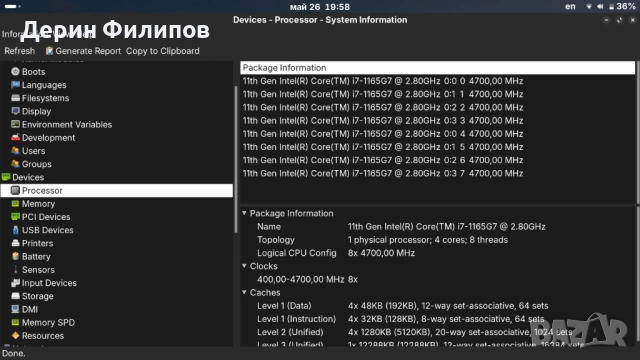
Task: Click the Devices category icon
Action: pyautogui.click(x=6, y=177)
